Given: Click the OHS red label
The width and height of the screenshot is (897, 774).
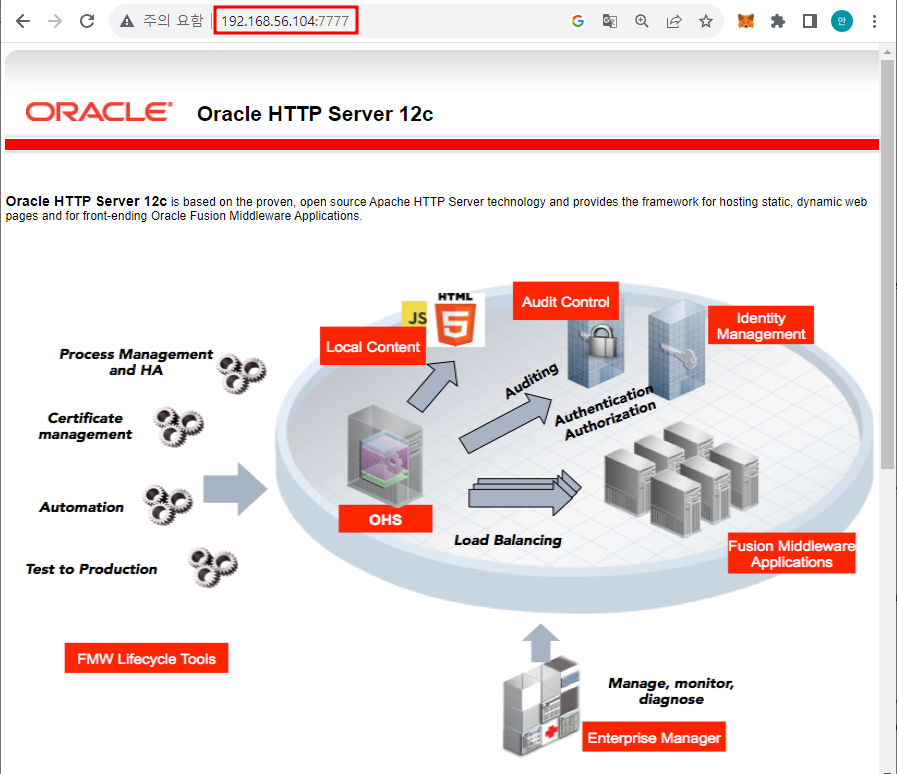Looking at the screenshot, I should pos(385,519).
